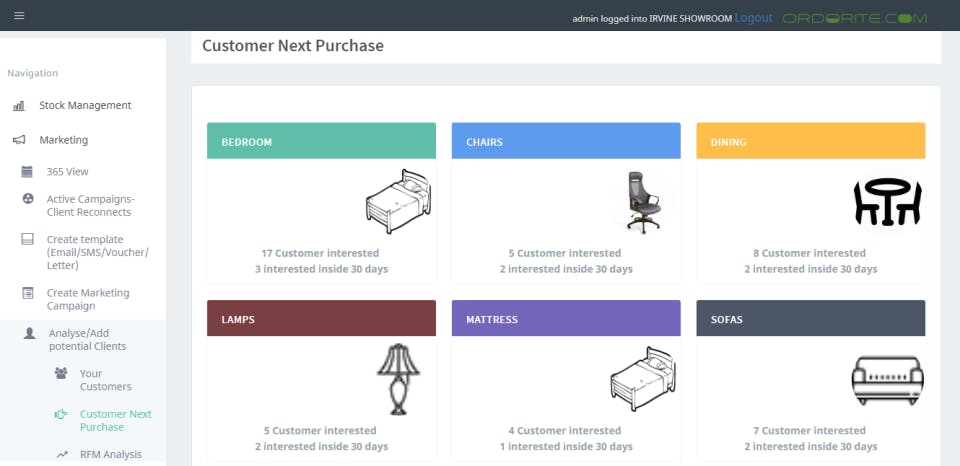Open the Create Marketing Campaign page
Image resolution: width=960 pixels, height=466 pixels.
(x=90, y=299)
